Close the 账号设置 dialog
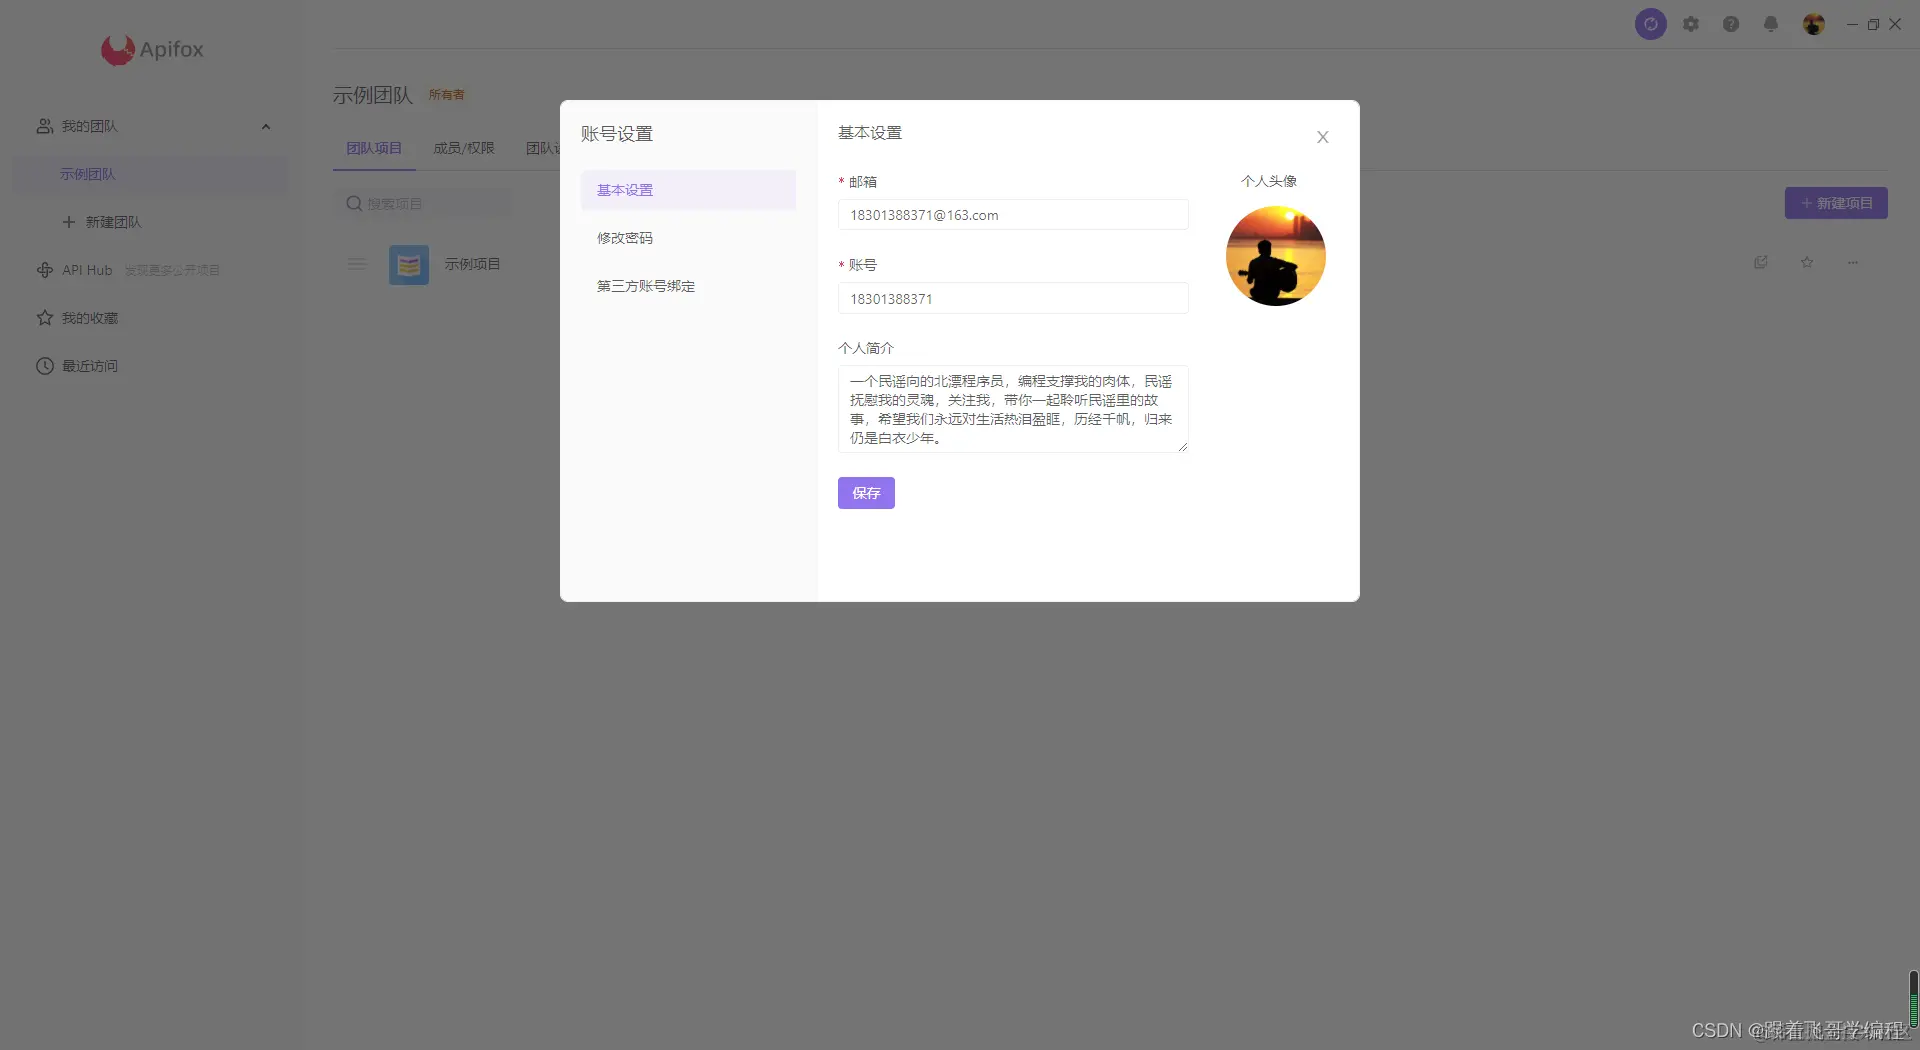 point(1322,137)
